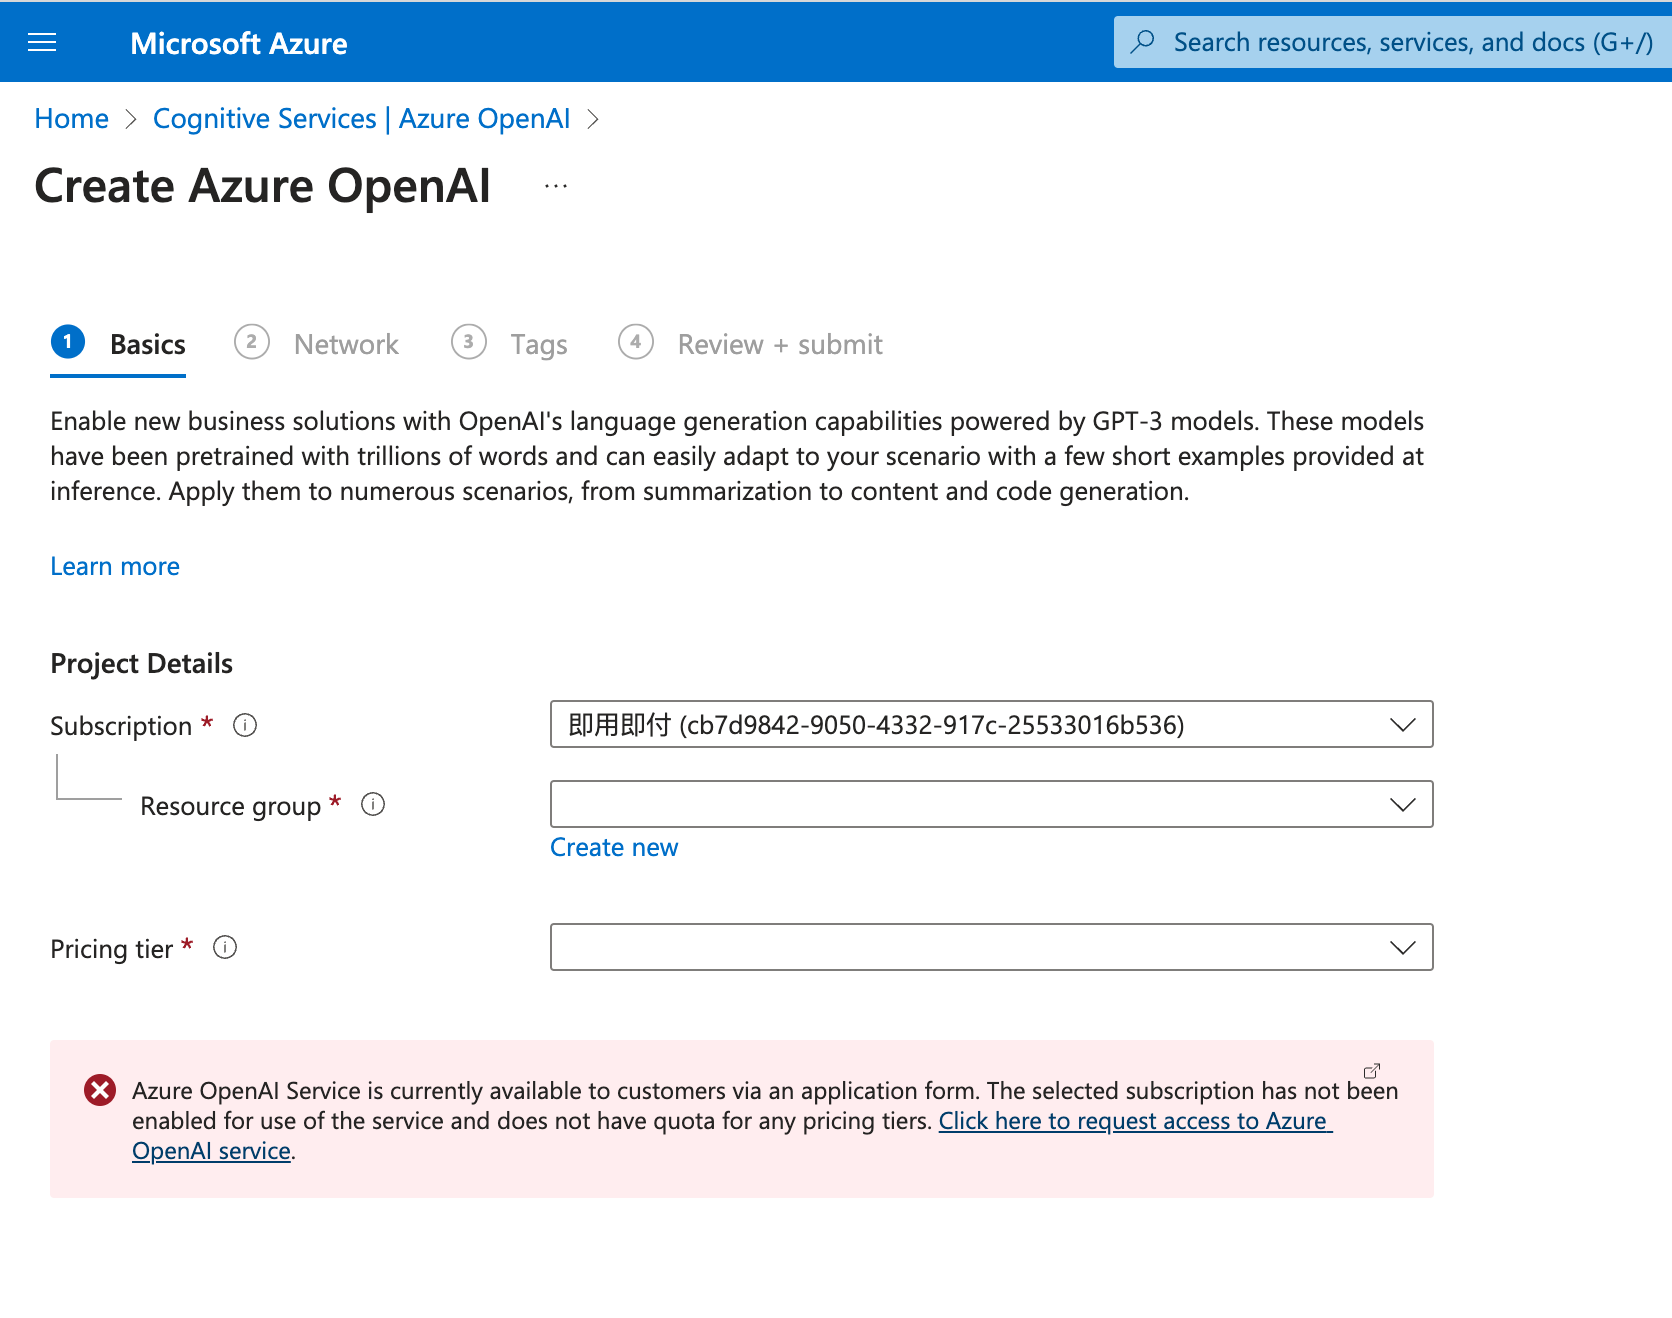The height and width of the screenshot is (1318, 1672).
Task: Click the Create Azure OpenAI page title
Action: 263,186
